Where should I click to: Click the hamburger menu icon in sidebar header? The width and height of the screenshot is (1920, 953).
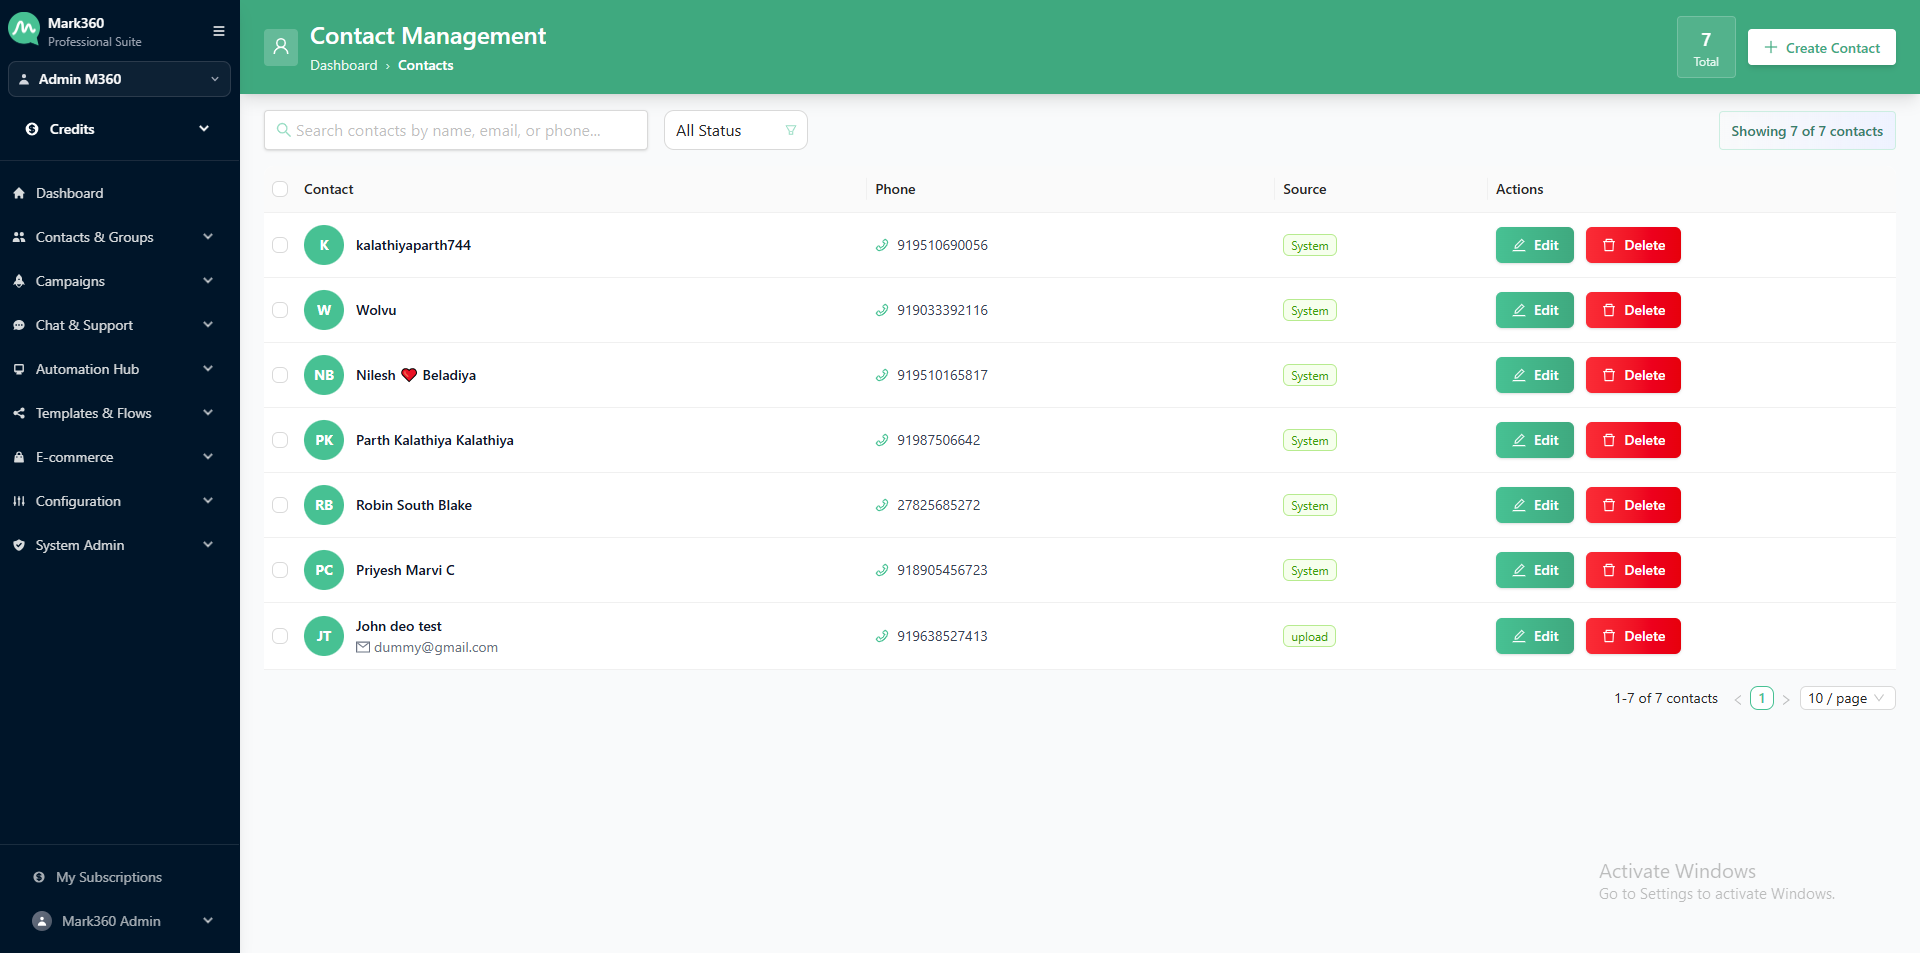click(x=218, y=31)
